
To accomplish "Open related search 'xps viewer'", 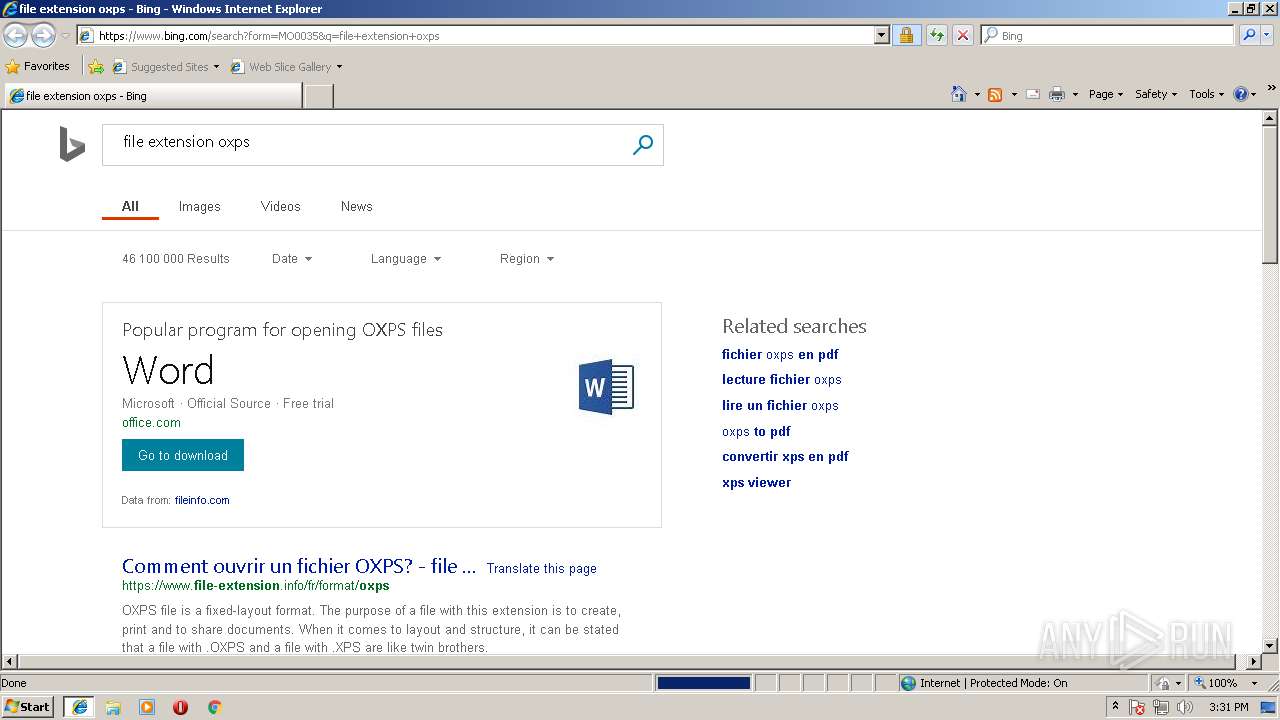I will (x=756, y=482).
